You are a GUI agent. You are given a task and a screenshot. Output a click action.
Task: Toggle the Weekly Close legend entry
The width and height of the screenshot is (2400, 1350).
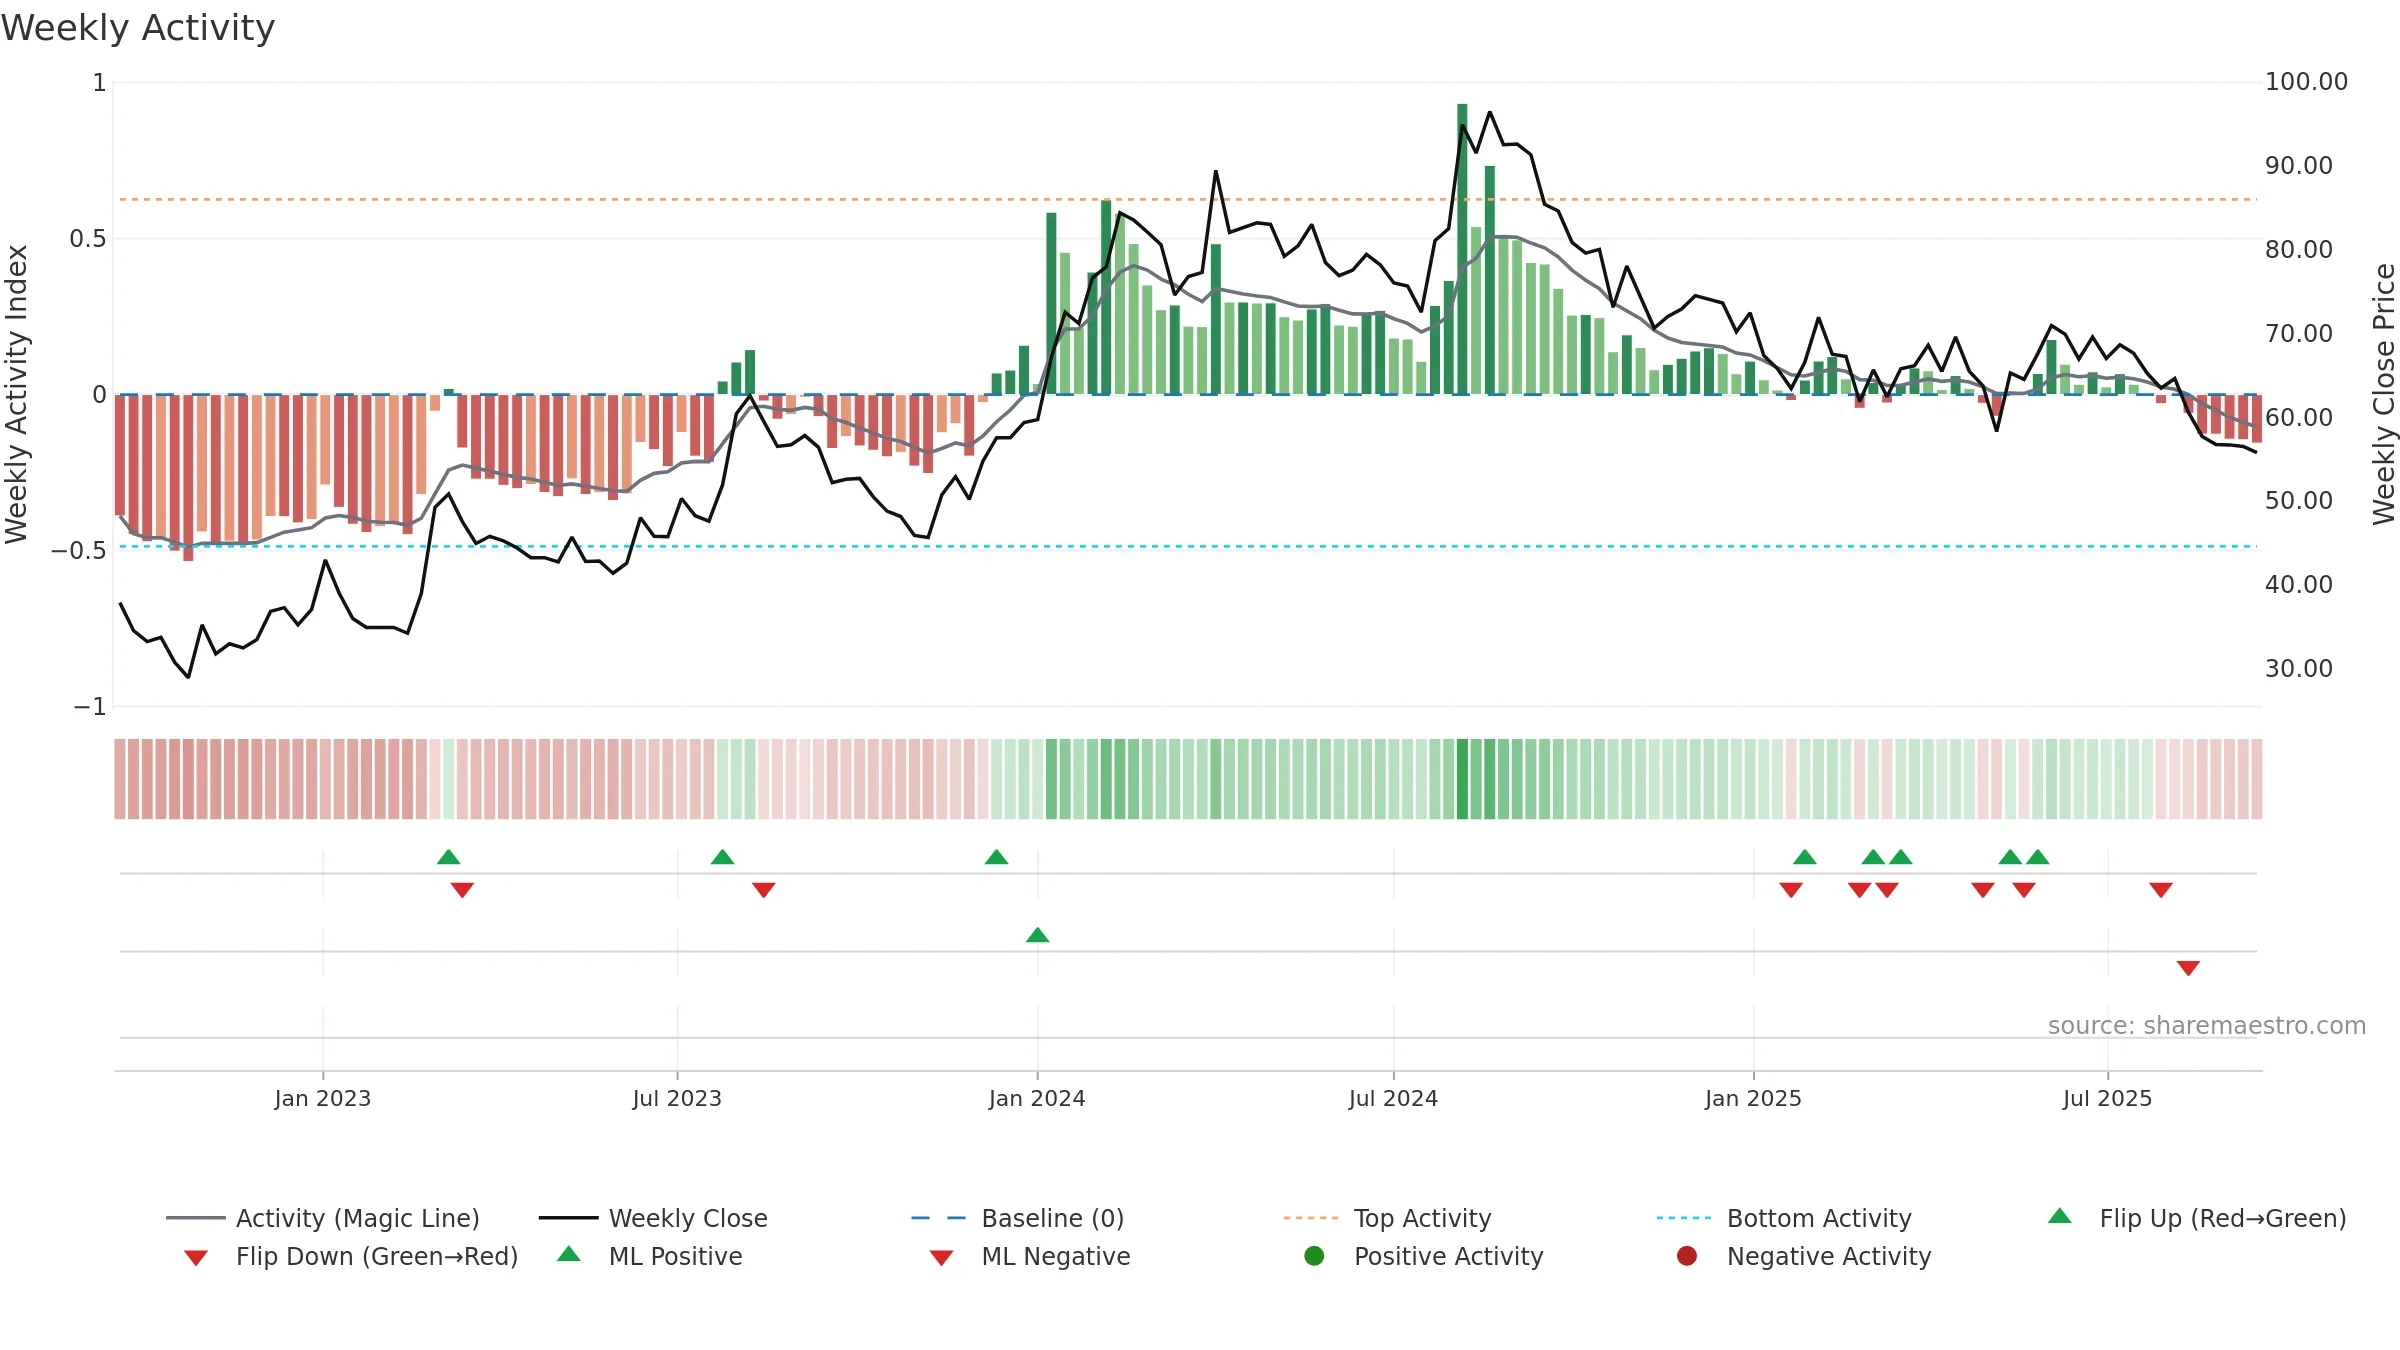pyautogui.click(x=653, y=1218)
